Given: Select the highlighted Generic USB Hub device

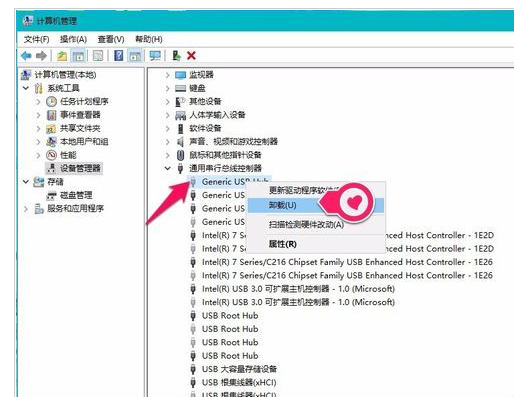Looking at the screenshot, I should pos(230,182).
